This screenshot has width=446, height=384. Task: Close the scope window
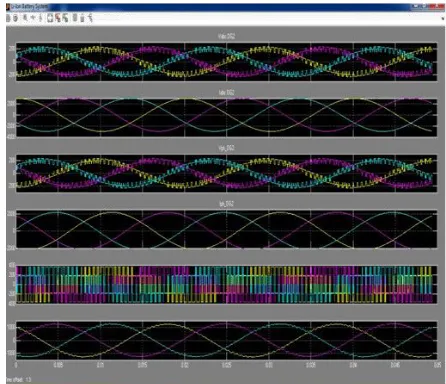point(437,6)
